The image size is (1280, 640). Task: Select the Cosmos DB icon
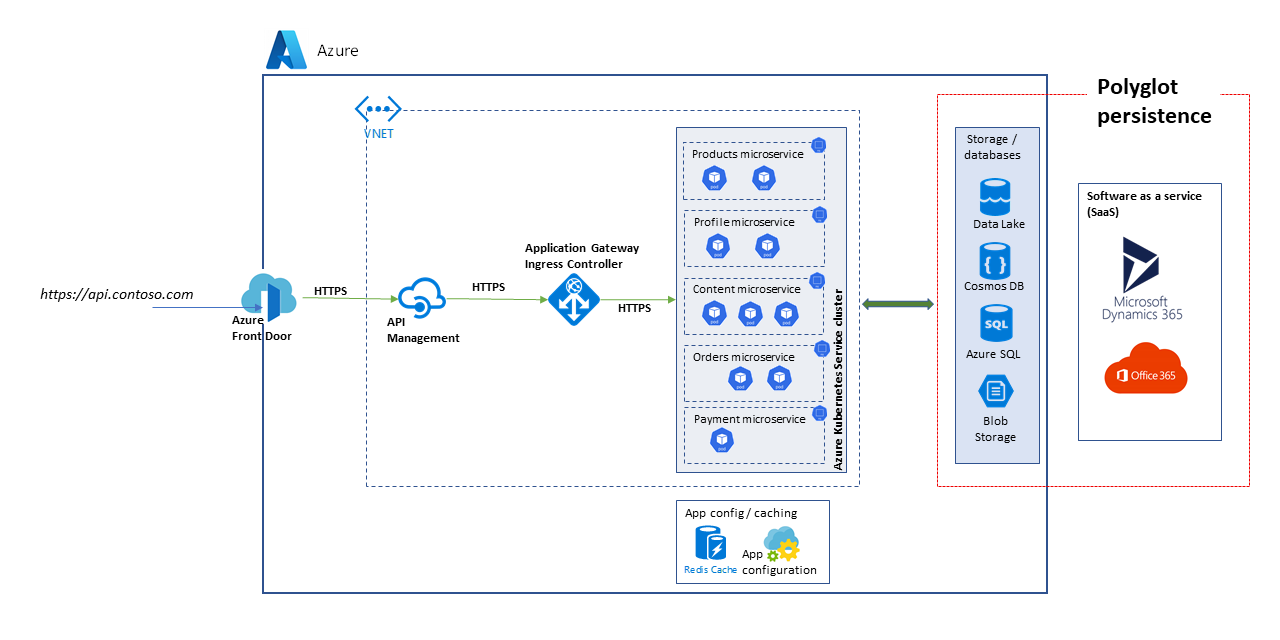pos(994,262)
